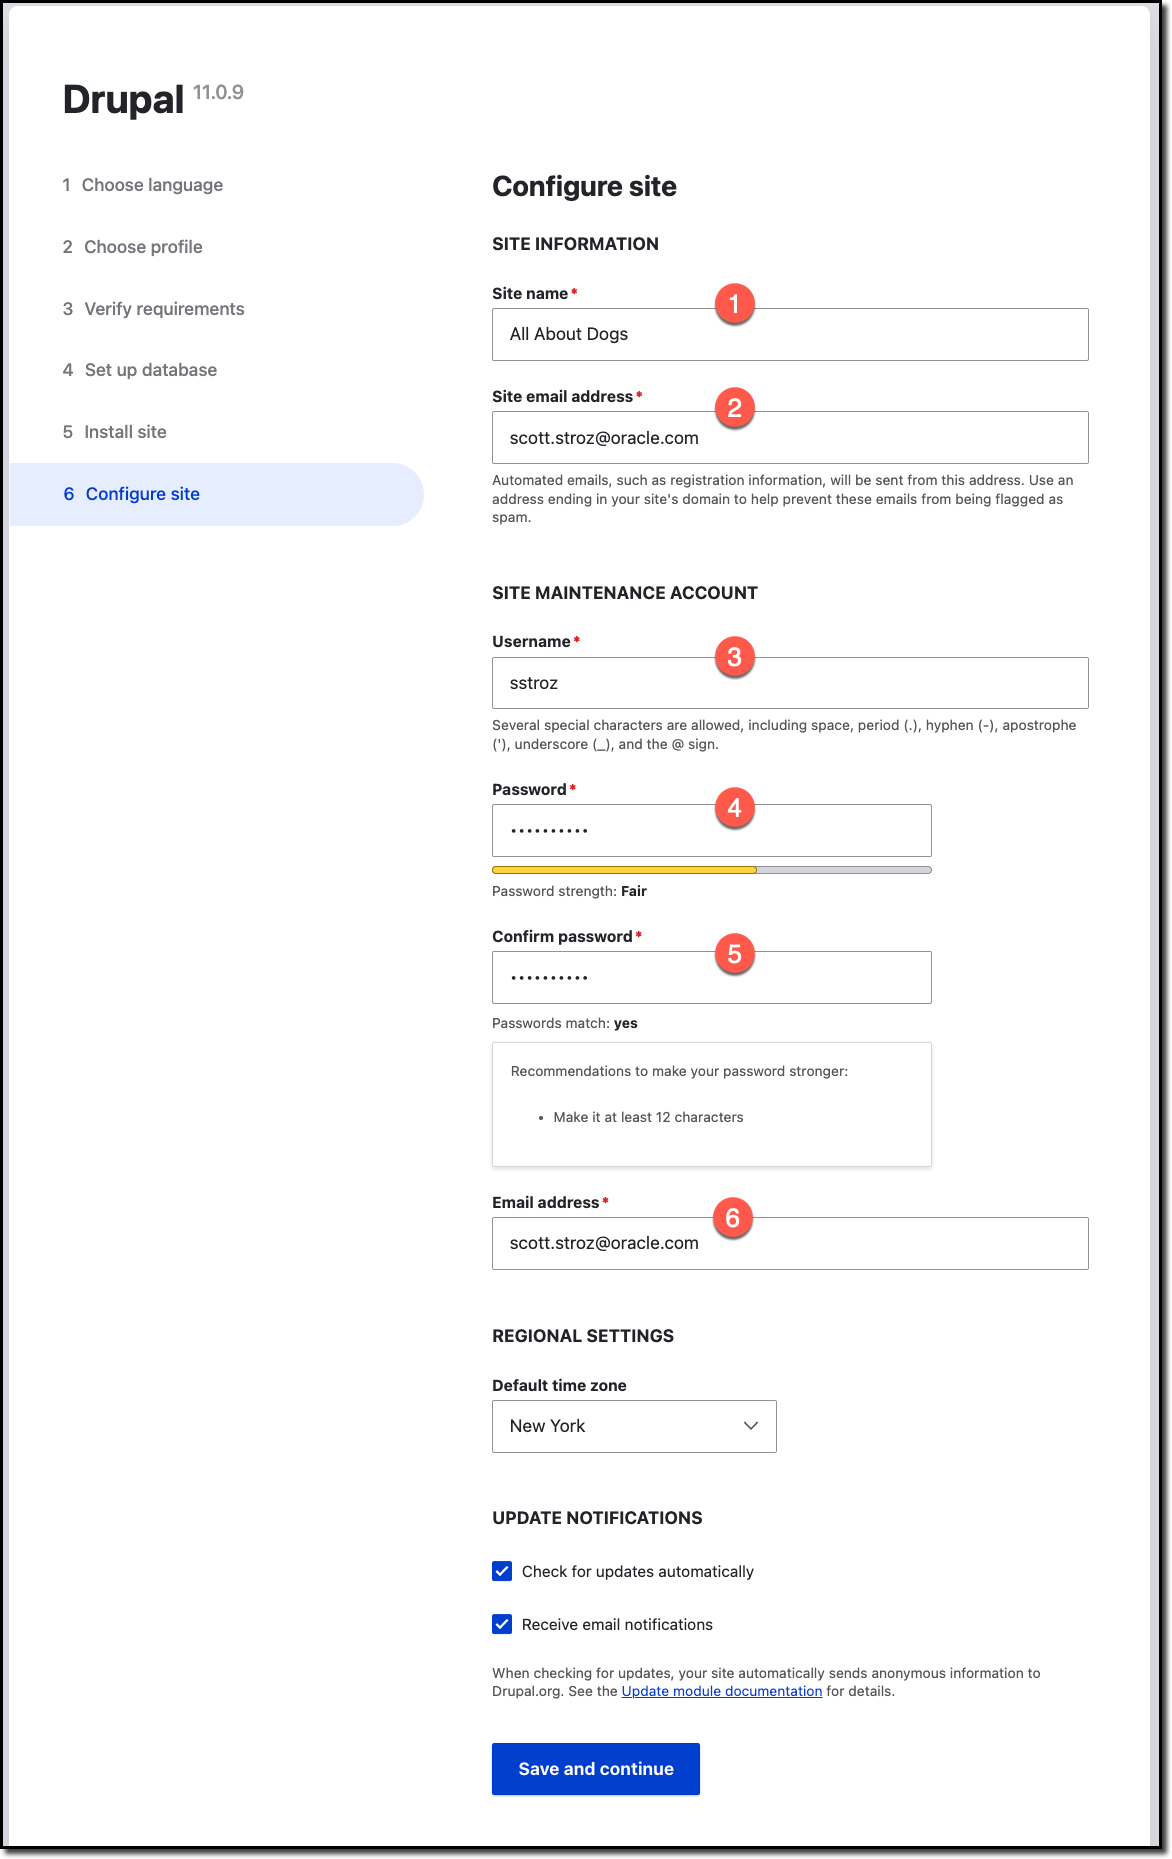Click the numbered badge 2 near Site email address
Image resolution: width=1172 pixels, height=1859 pixels.
tap(734, 408)
